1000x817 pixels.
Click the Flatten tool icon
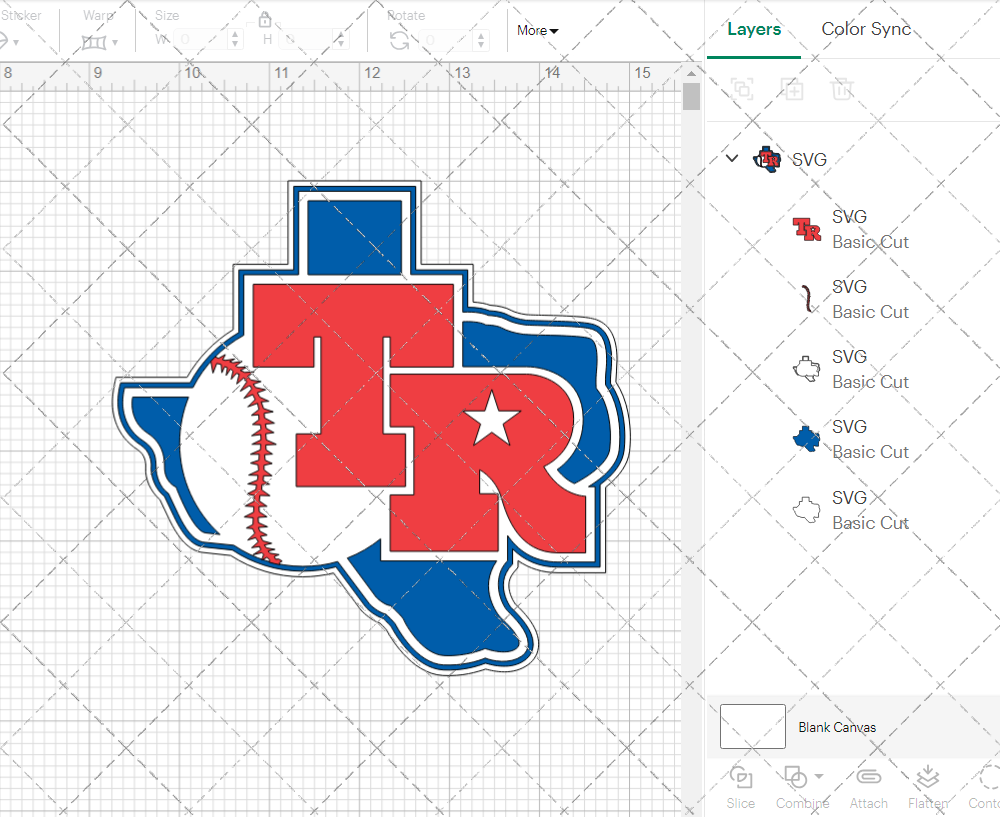[927, 777]
